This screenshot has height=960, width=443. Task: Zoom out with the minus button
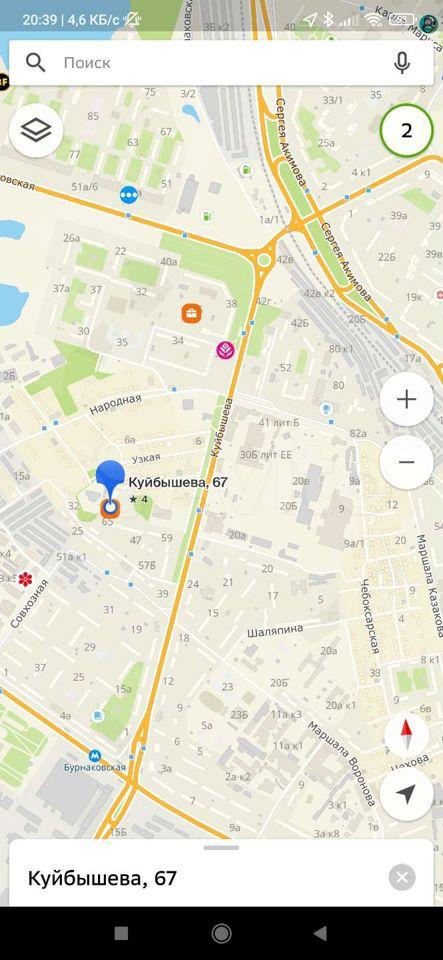[406, 462]
